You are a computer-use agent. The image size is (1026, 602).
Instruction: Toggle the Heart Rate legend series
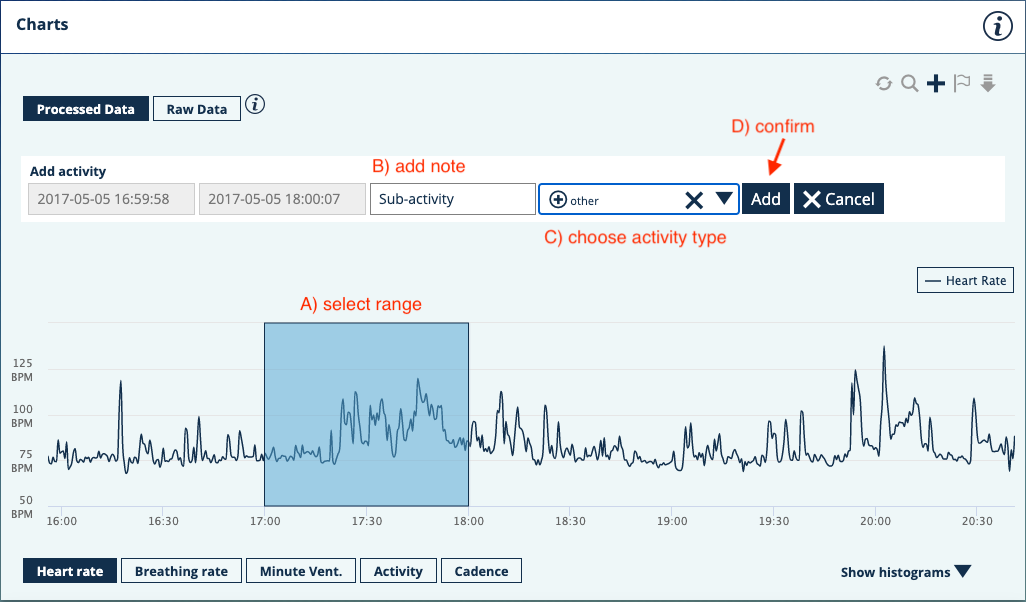pyautogui.click(x=965, y=281)
